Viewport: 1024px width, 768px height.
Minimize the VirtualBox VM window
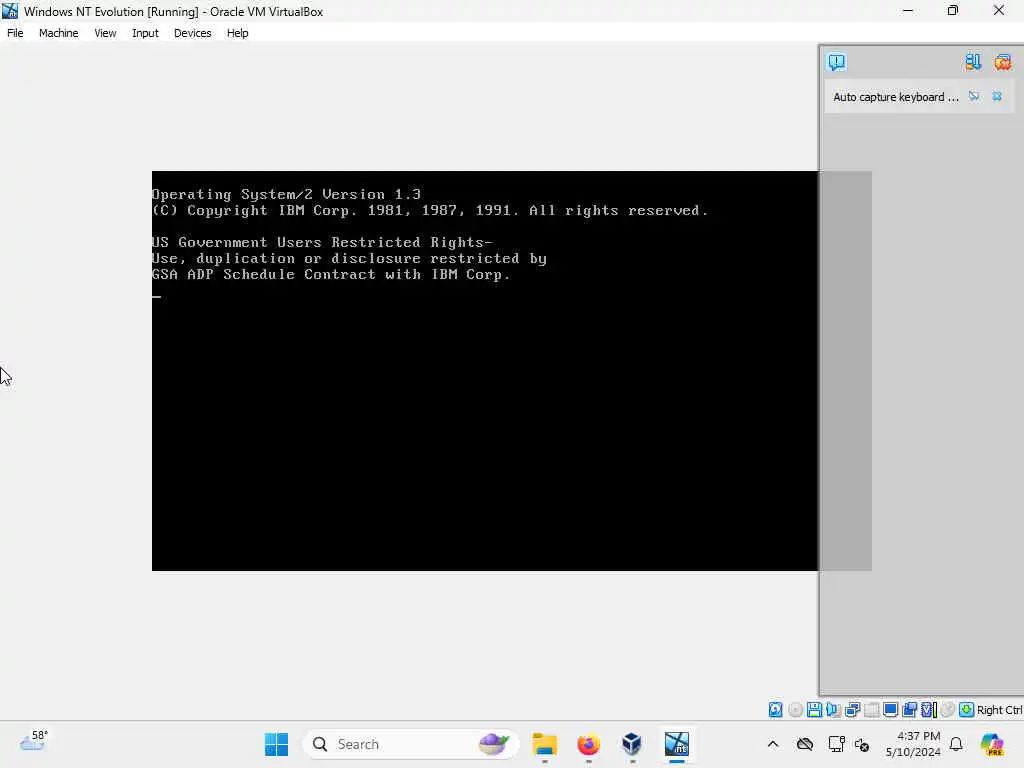(x=908, y=10)
